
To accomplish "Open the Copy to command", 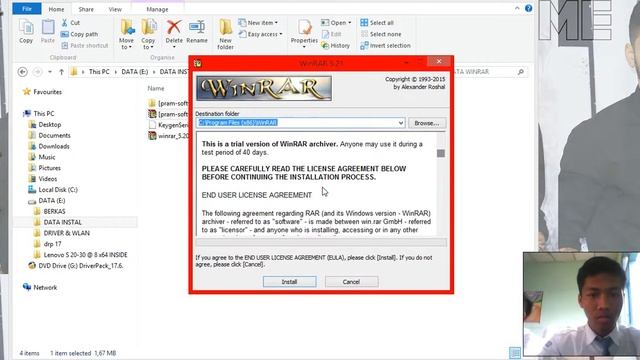I will pyautogui.click(x=148, y=34).
